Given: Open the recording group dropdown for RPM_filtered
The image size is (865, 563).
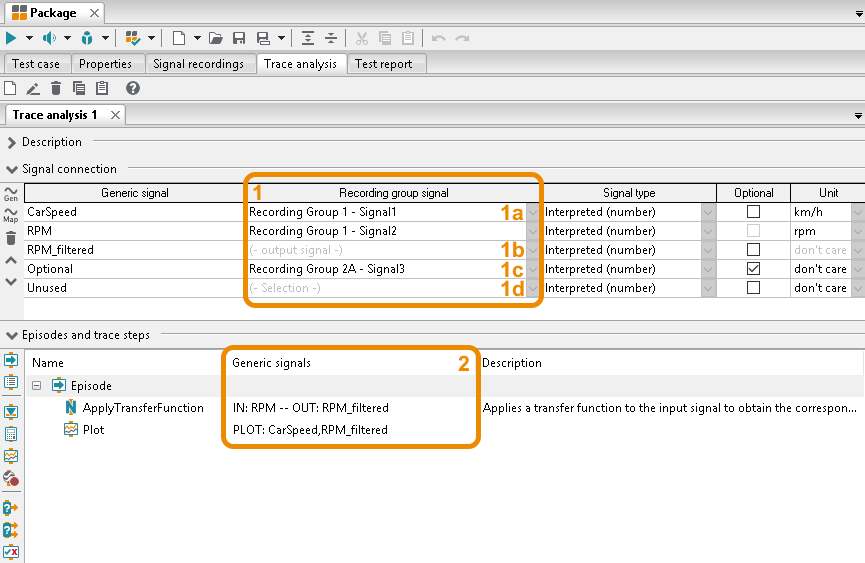Looking at the screenshot, I should click(x=532, y=250).
